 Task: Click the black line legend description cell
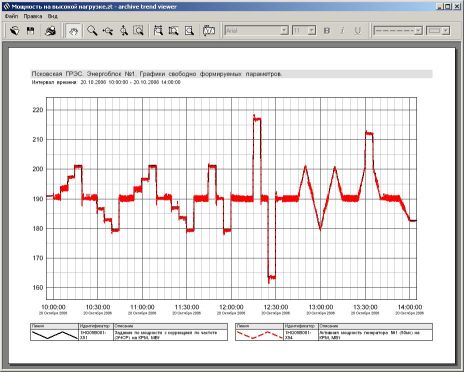point(171,335)
